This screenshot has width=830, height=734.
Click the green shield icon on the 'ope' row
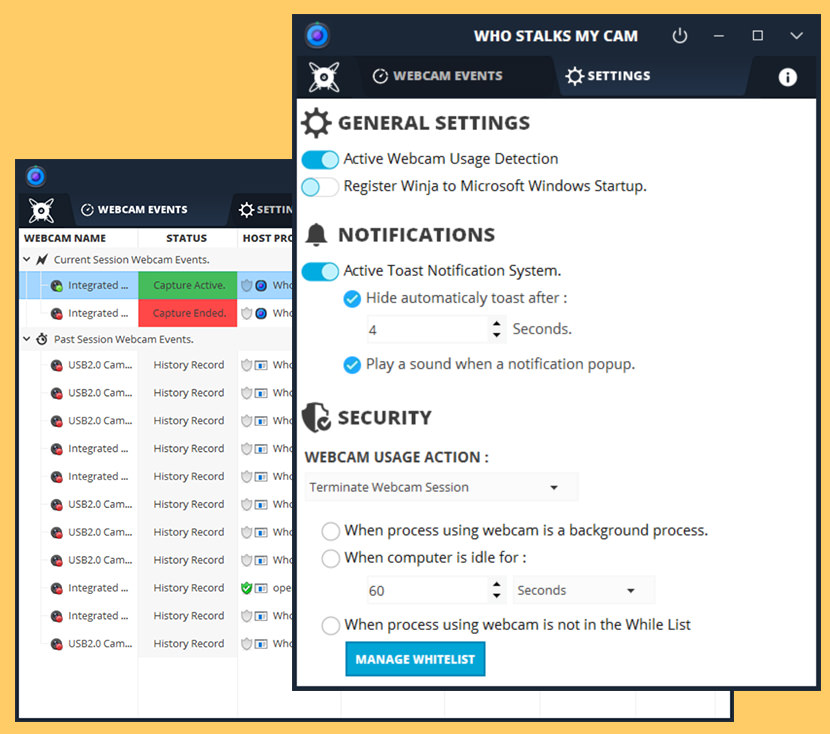tap(246, 588)
